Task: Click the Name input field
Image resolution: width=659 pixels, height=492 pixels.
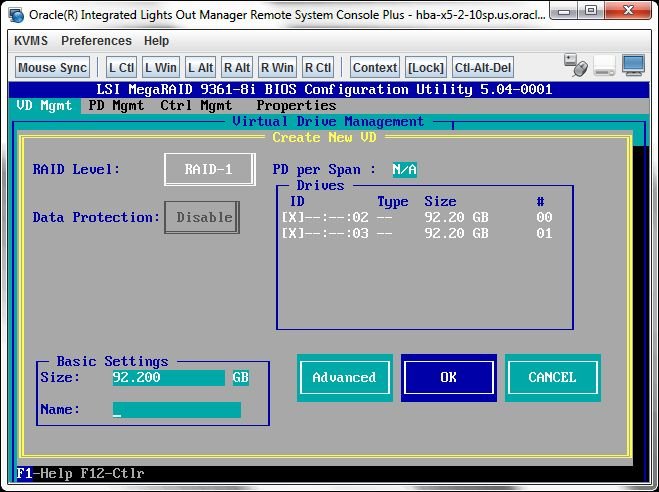Action: [x=177, y=410]
